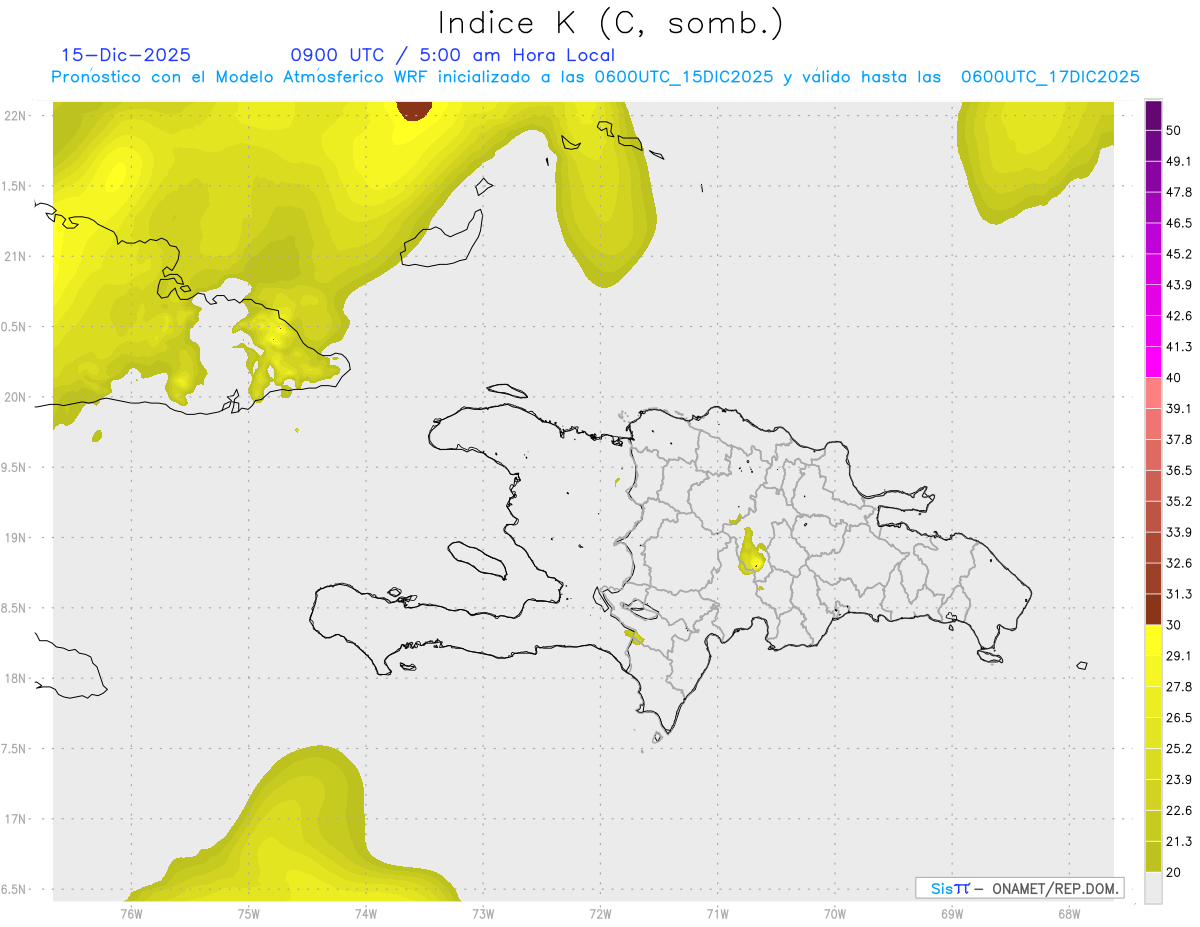Click the '71W' longitude label
1200x927 pixels.
pos(717,914)
